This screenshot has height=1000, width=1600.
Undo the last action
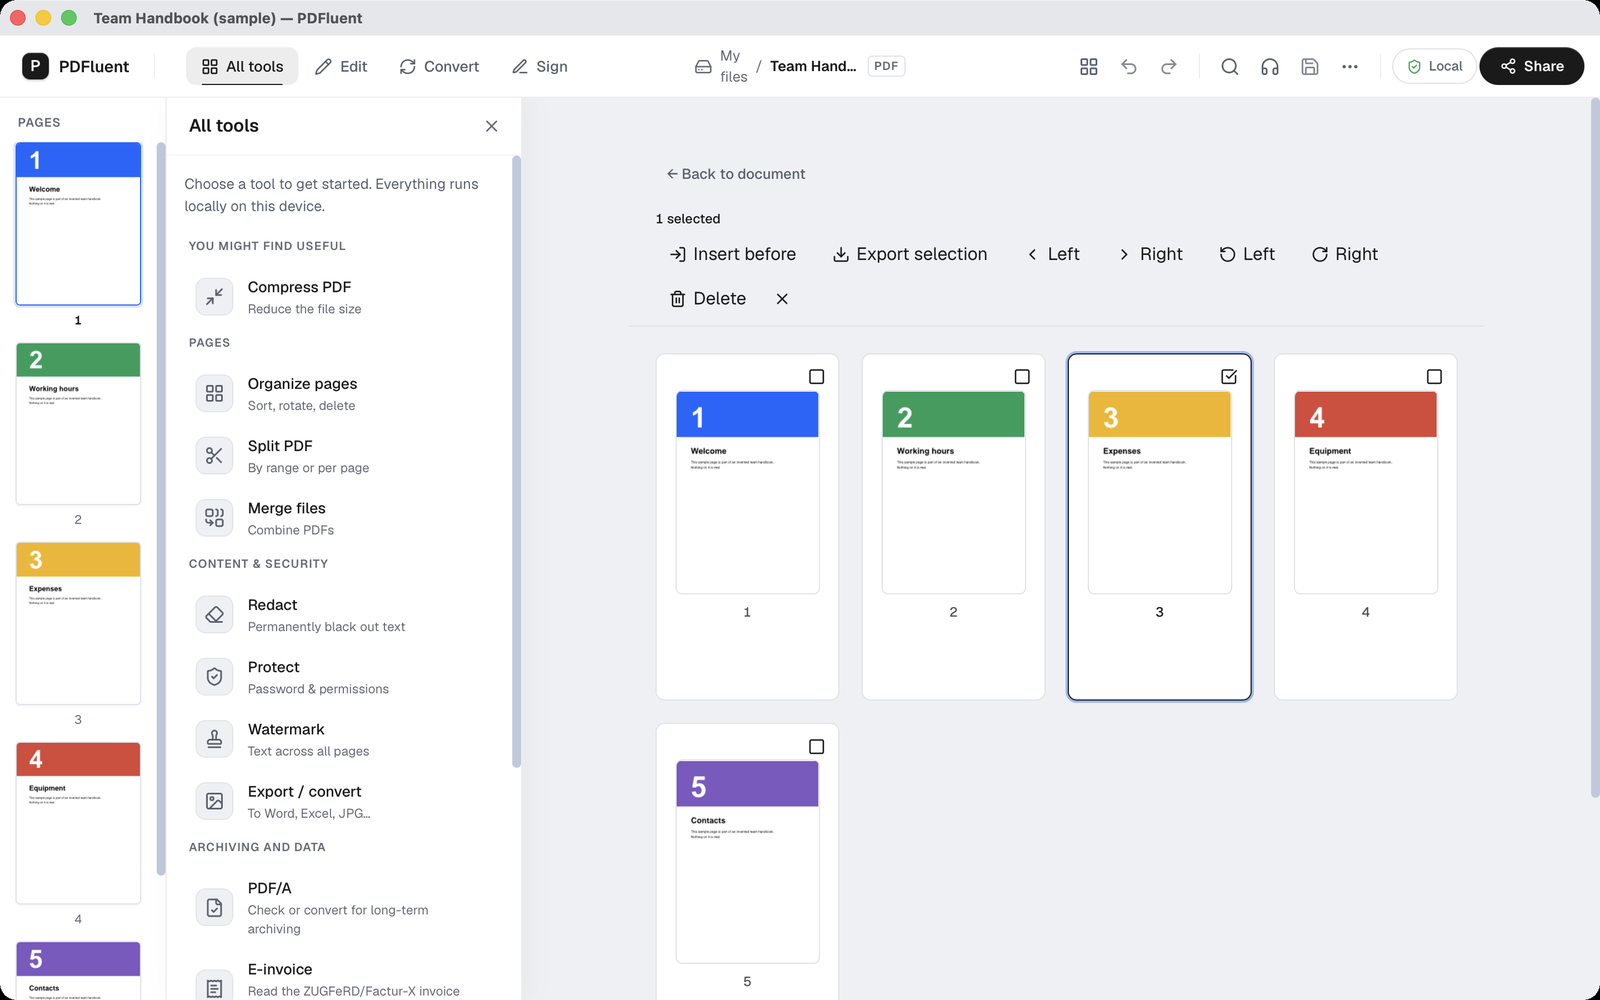click(x=1129, y=66)
